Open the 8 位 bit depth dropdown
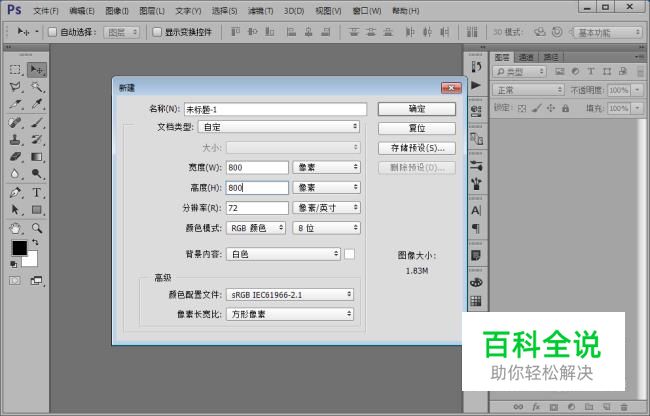The width and height of the screenshot is (650, 416). click(326, 228)
